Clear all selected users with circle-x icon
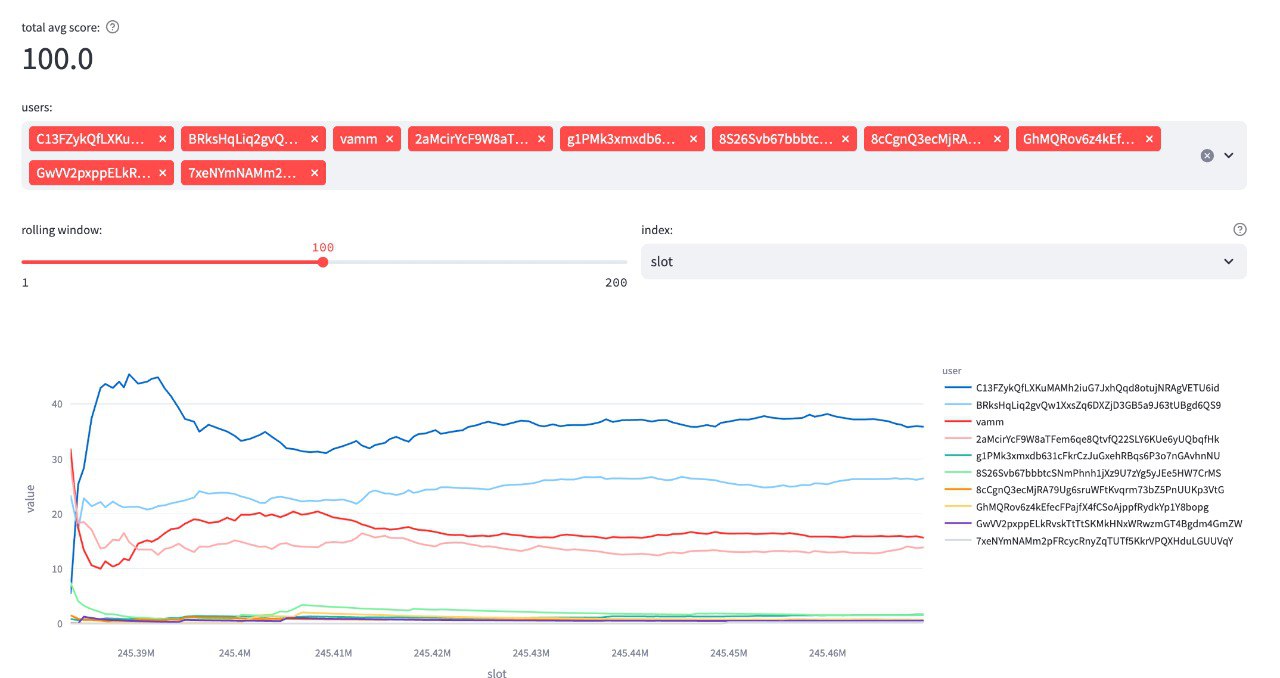The width and height of the screenshot is (1280, 678). [1207, 156]
